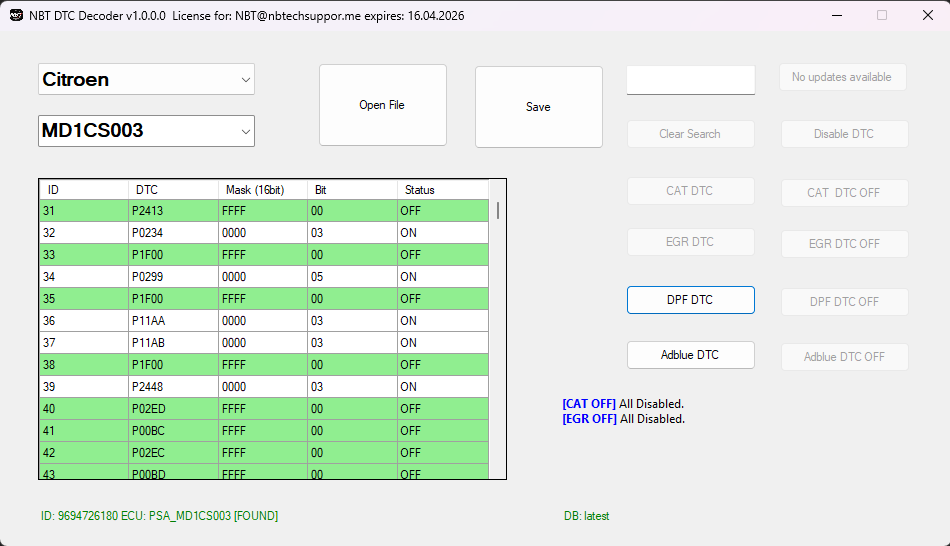Viewport: 950px width, 546px height.
Task: Click the [EGR OFF] All Disabled log line
Action: tap(623, 419)
